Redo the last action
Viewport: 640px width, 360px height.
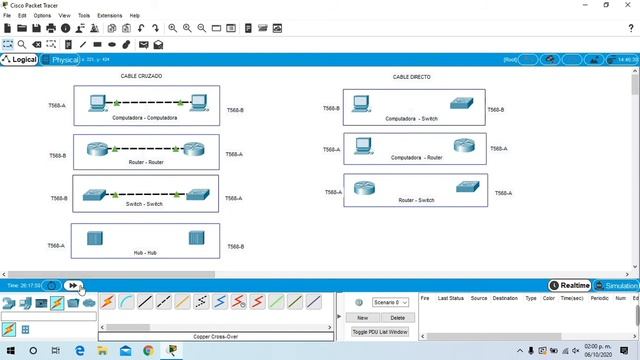coord(155,28)
